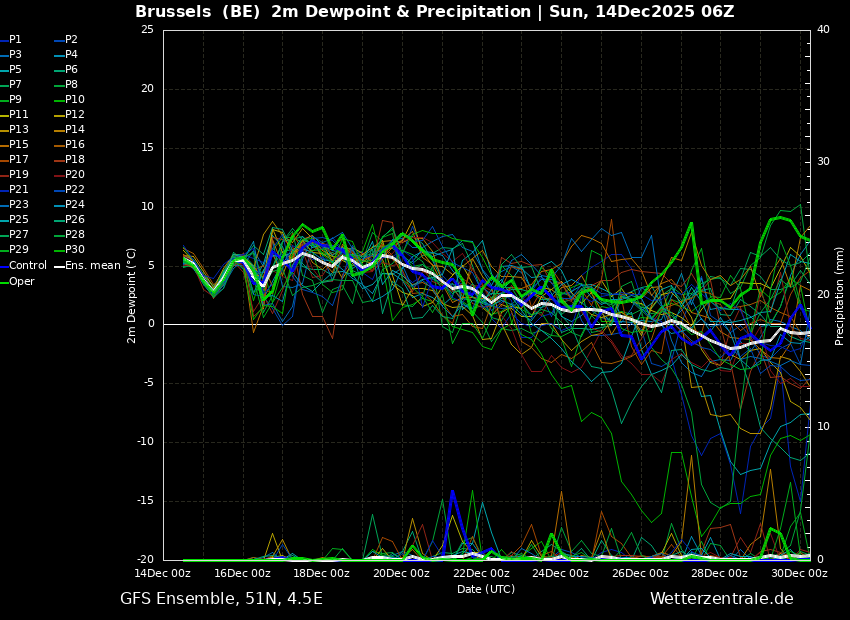Click the P21 legend label
The width and height of the screenshot is (850, 620).
click(x=18, y=190)
